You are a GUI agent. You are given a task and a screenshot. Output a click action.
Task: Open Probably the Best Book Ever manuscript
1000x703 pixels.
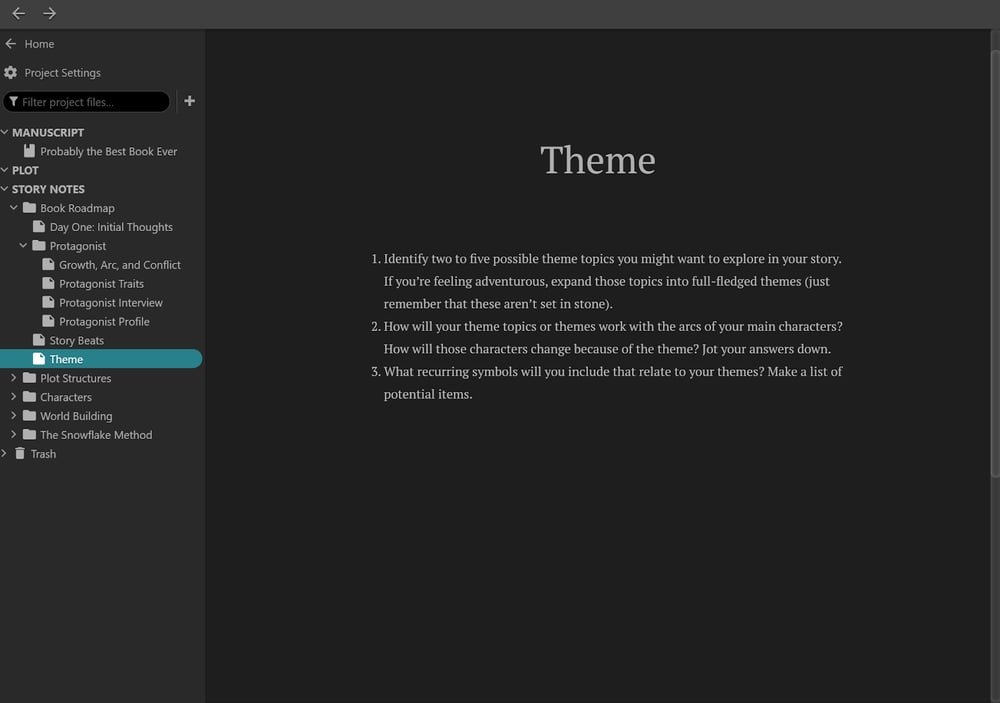click(x=108, y=151)
